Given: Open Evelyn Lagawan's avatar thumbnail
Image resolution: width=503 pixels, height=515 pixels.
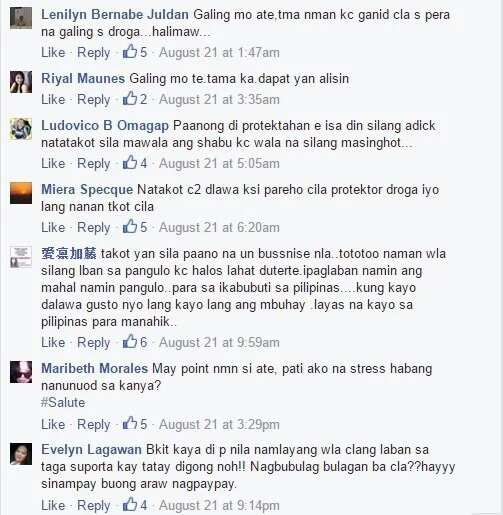Looking at the screenshot, I should (21, 454).
